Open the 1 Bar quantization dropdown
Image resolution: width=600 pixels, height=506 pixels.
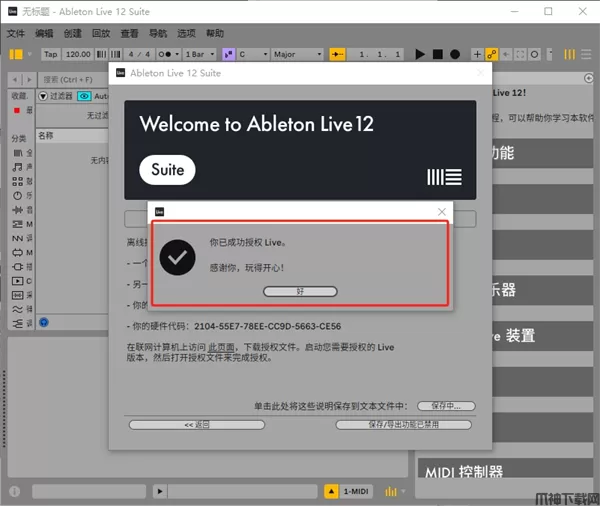[x=200, y=54]
